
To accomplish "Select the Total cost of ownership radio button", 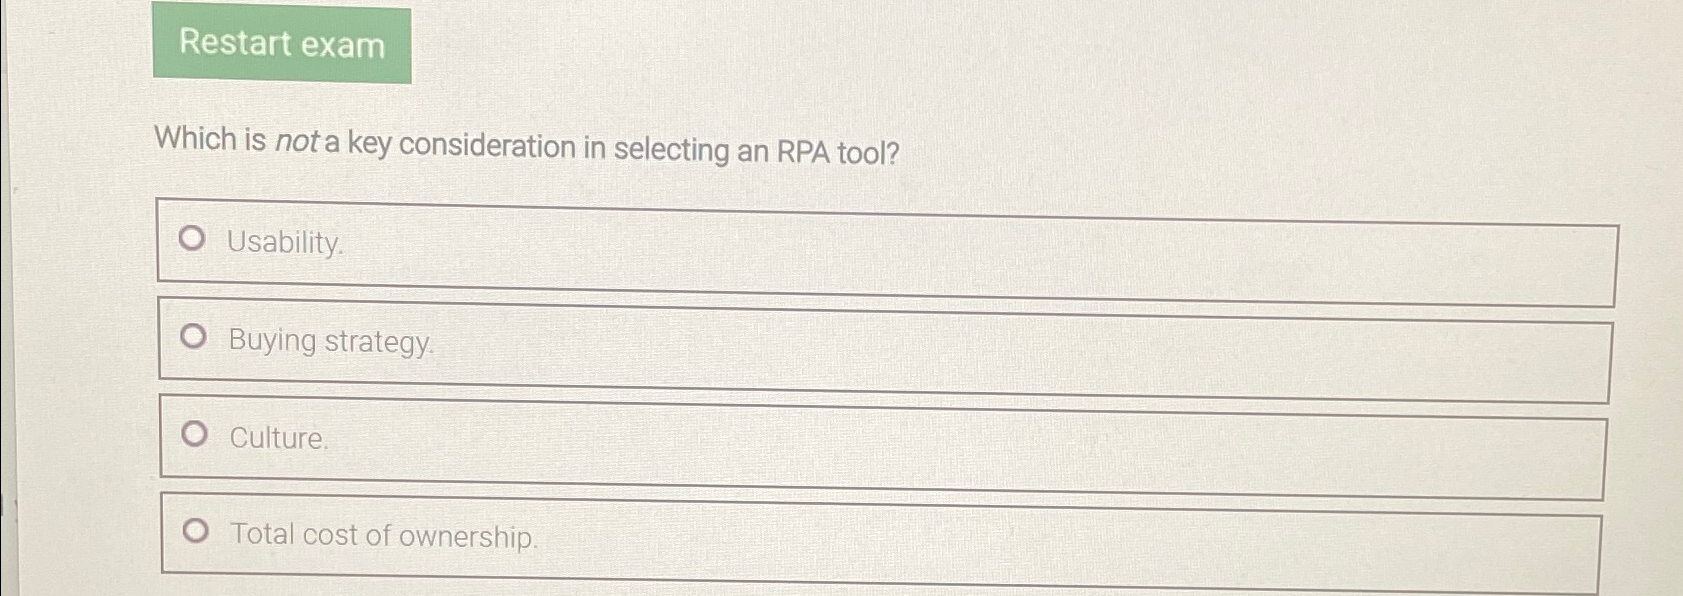I will [194, 530].
